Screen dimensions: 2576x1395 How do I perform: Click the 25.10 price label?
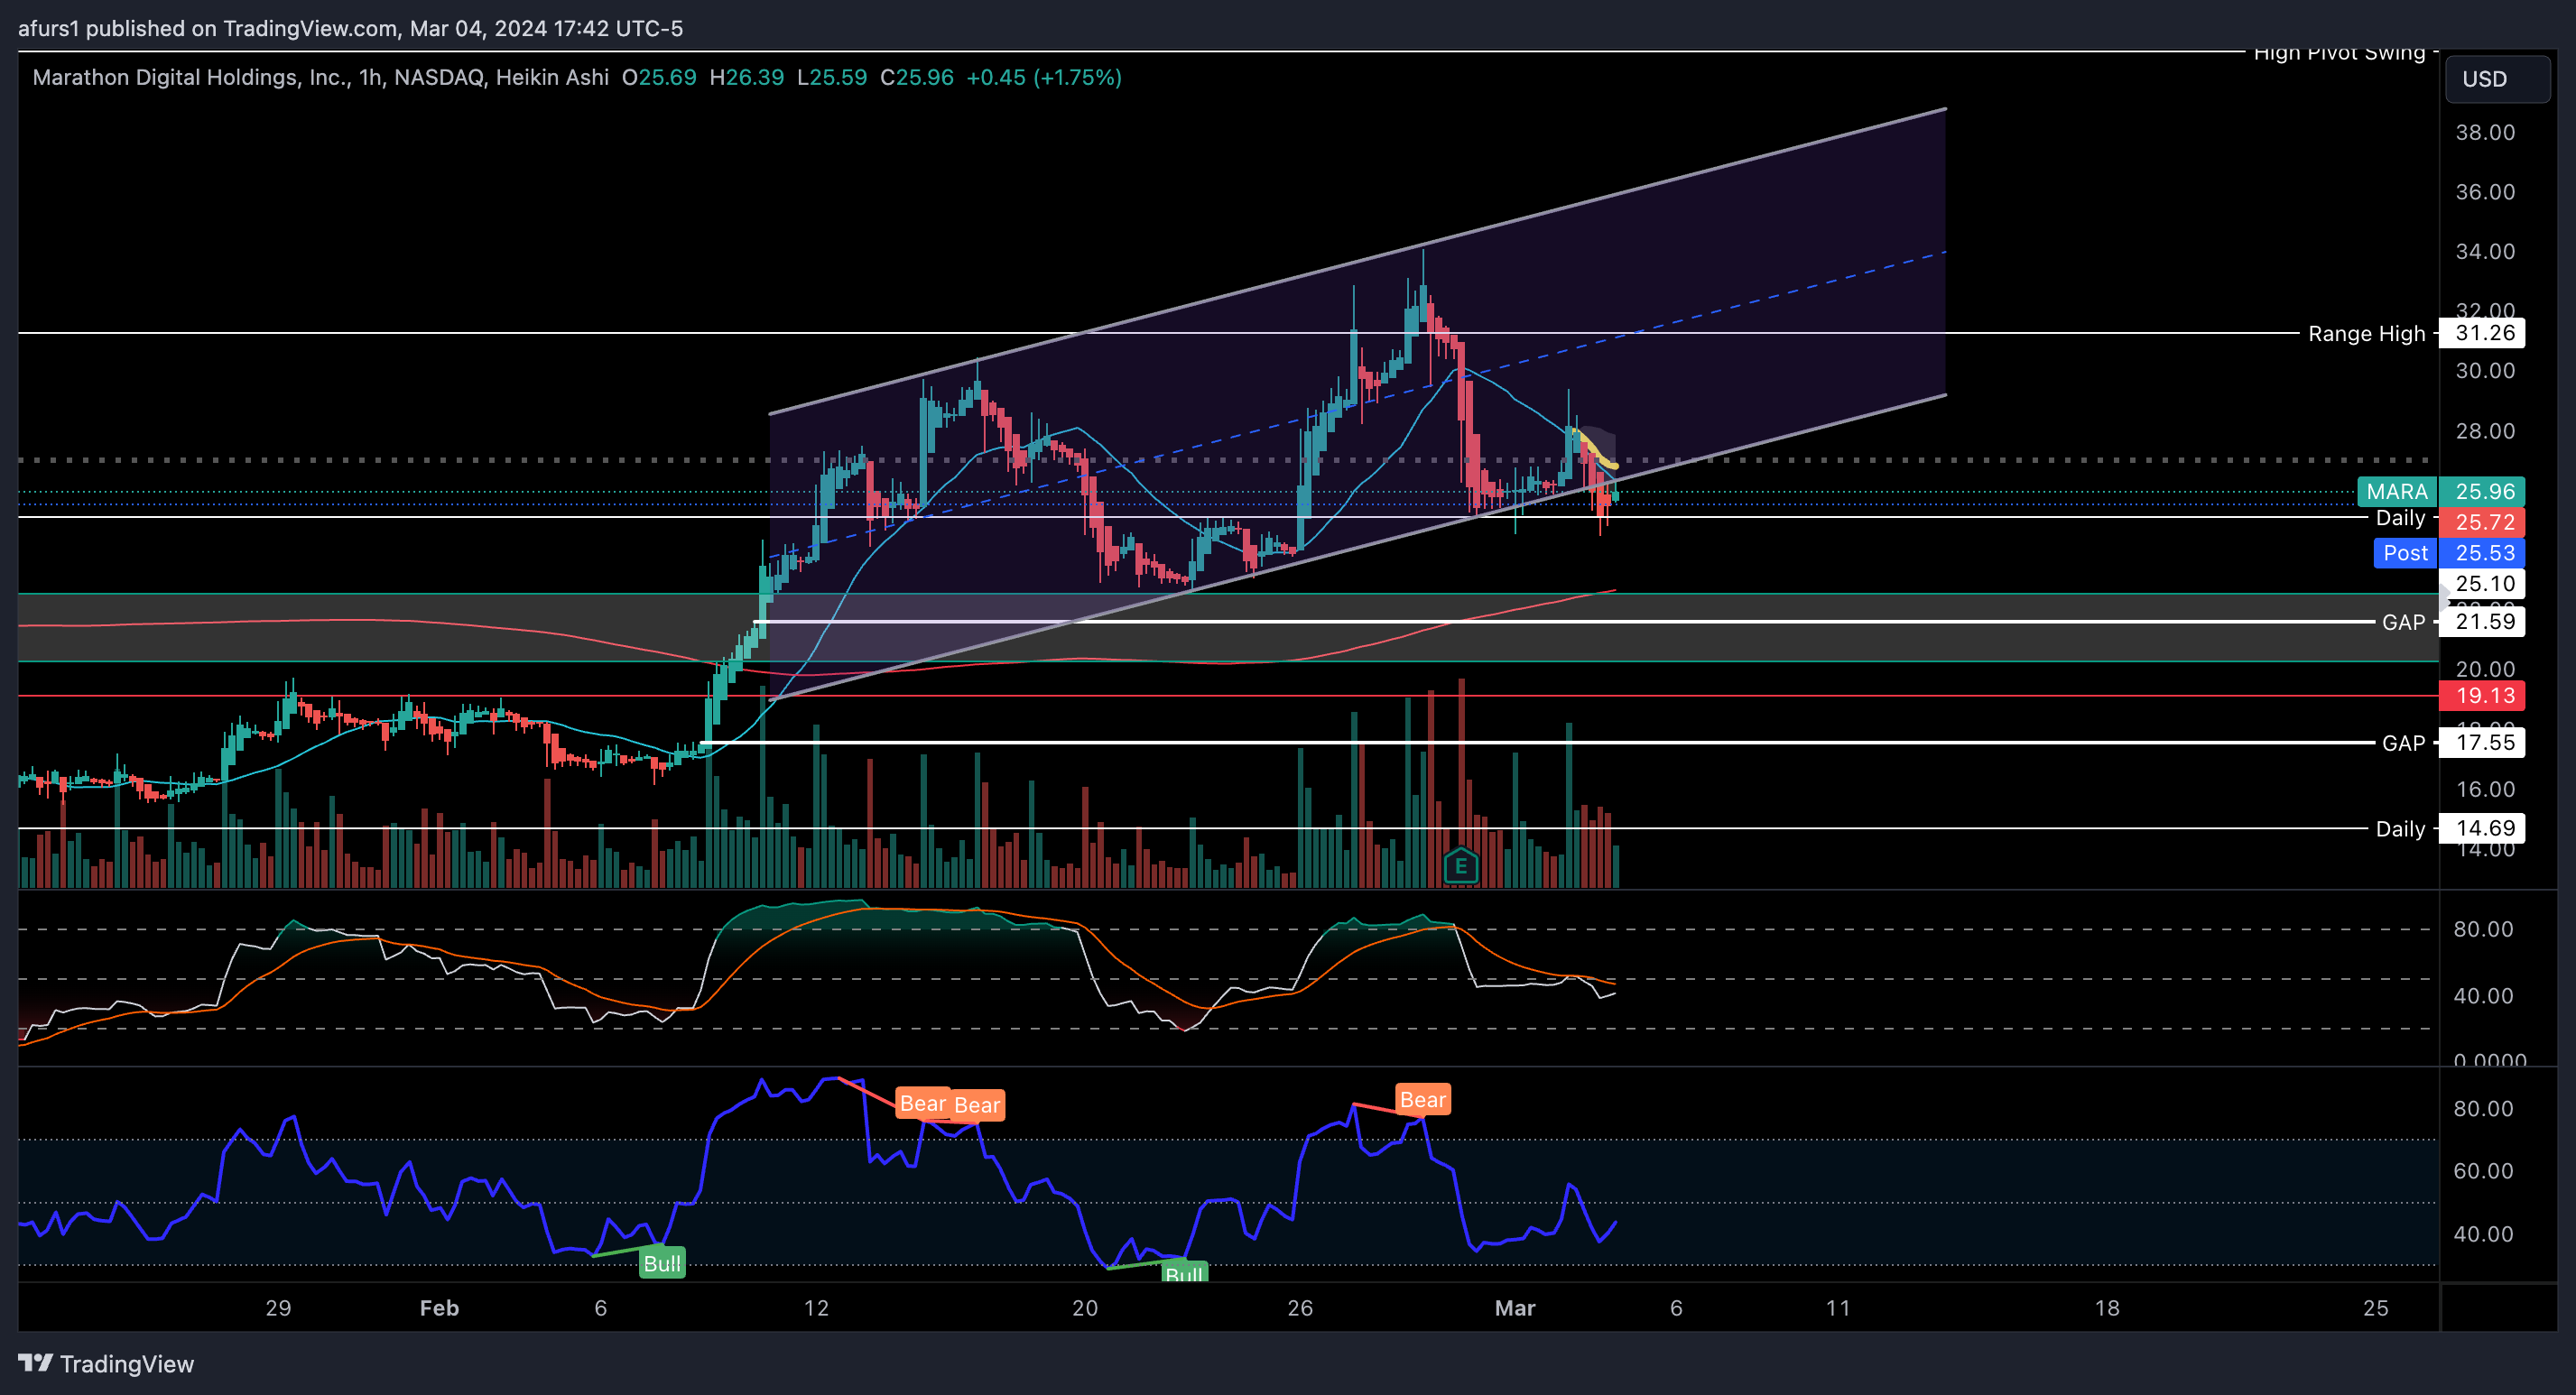point(2482,583)
